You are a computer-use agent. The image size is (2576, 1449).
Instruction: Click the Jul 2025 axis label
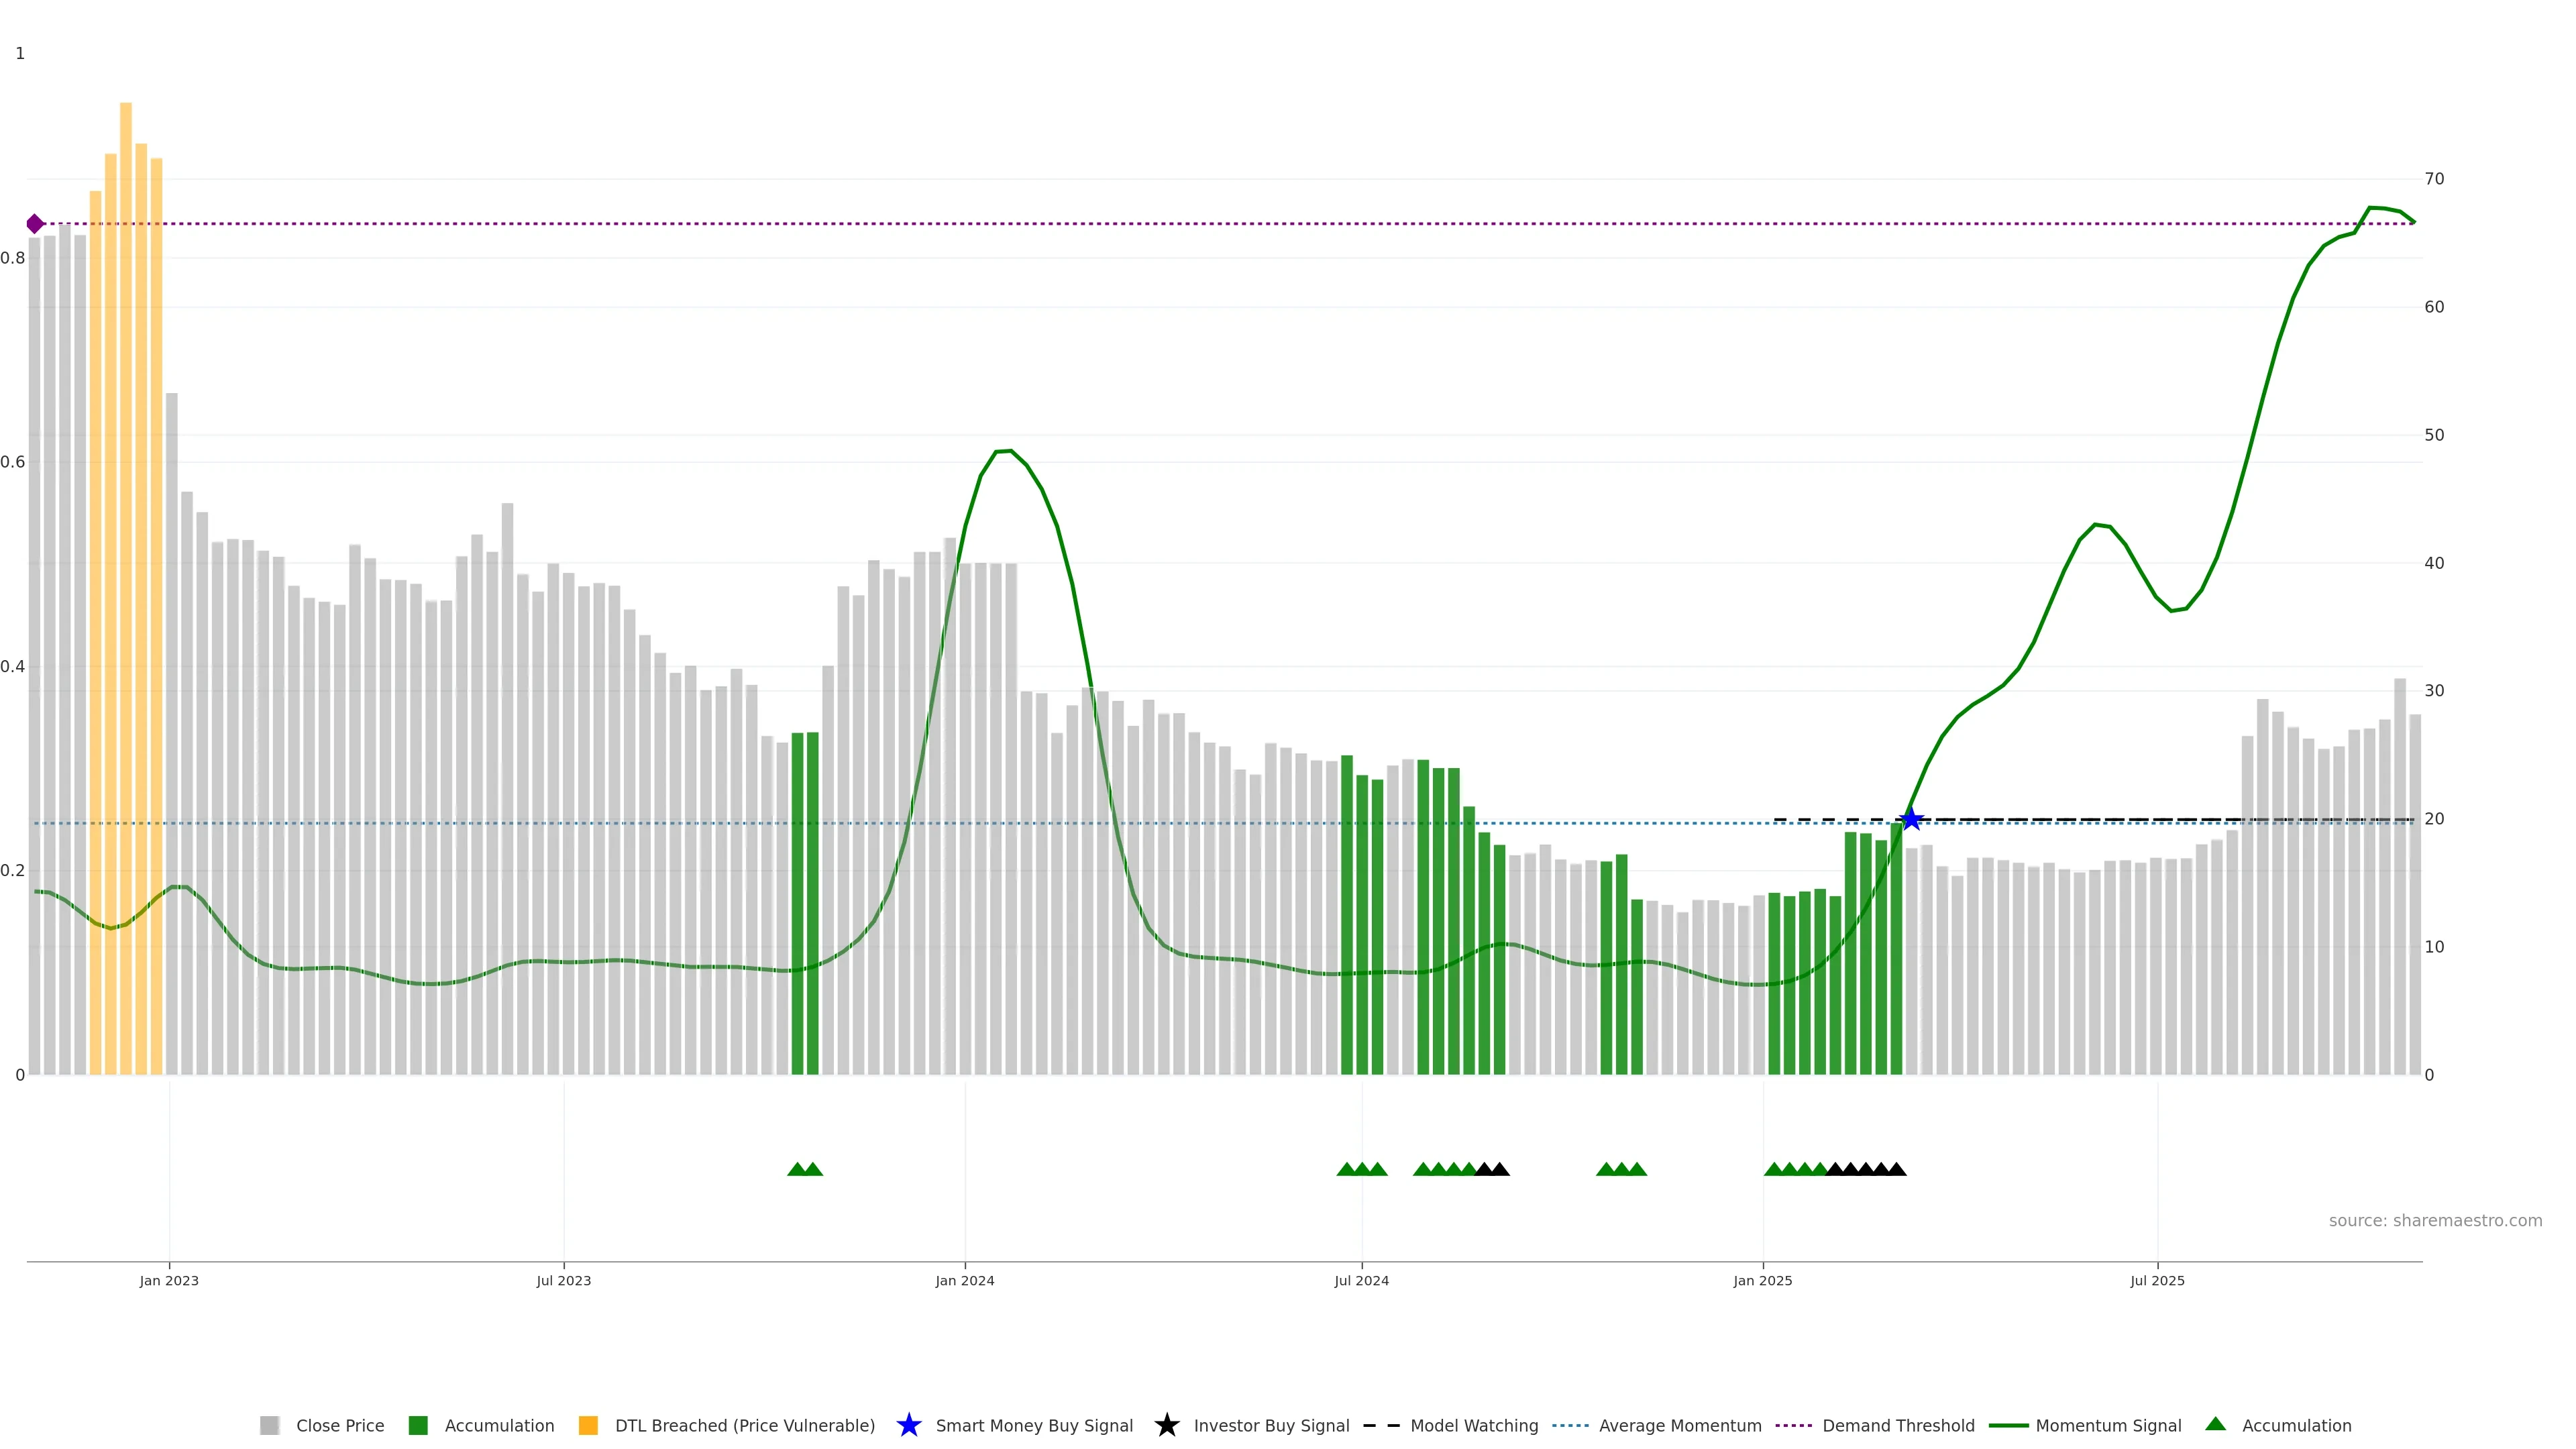point(2157,1280)
